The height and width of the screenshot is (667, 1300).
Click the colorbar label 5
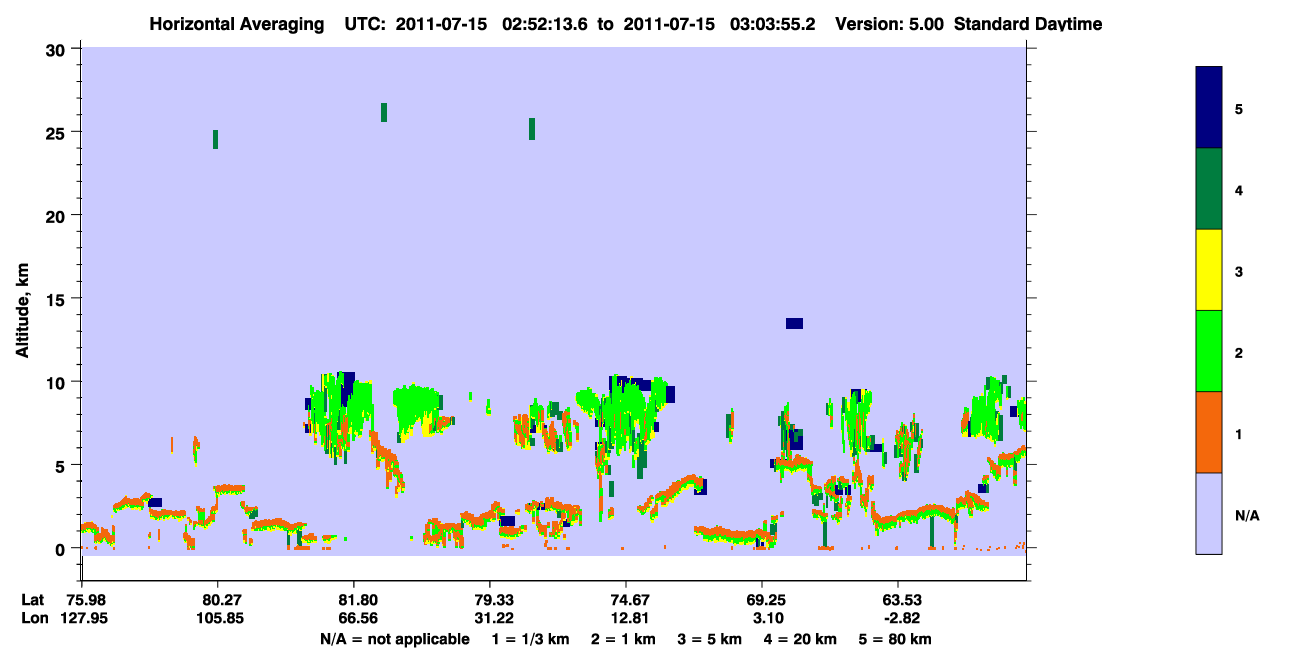click(x=1239, y=108)
